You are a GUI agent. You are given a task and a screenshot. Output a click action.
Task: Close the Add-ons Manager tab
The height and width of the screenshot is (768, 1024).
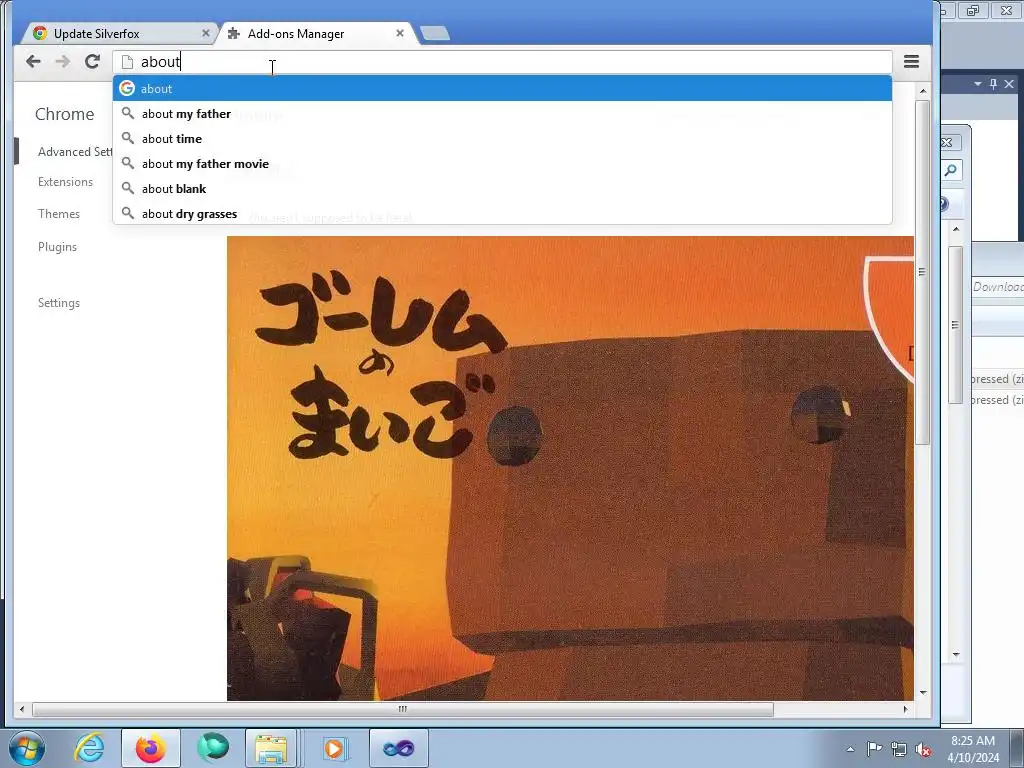point(400,33)
